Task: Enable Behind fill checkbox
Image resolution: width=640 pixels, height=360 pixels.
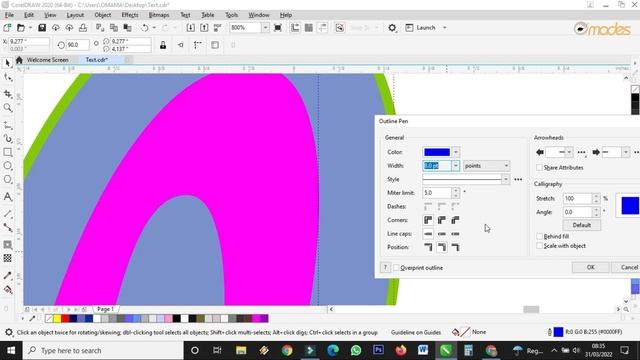Action: 539,236
